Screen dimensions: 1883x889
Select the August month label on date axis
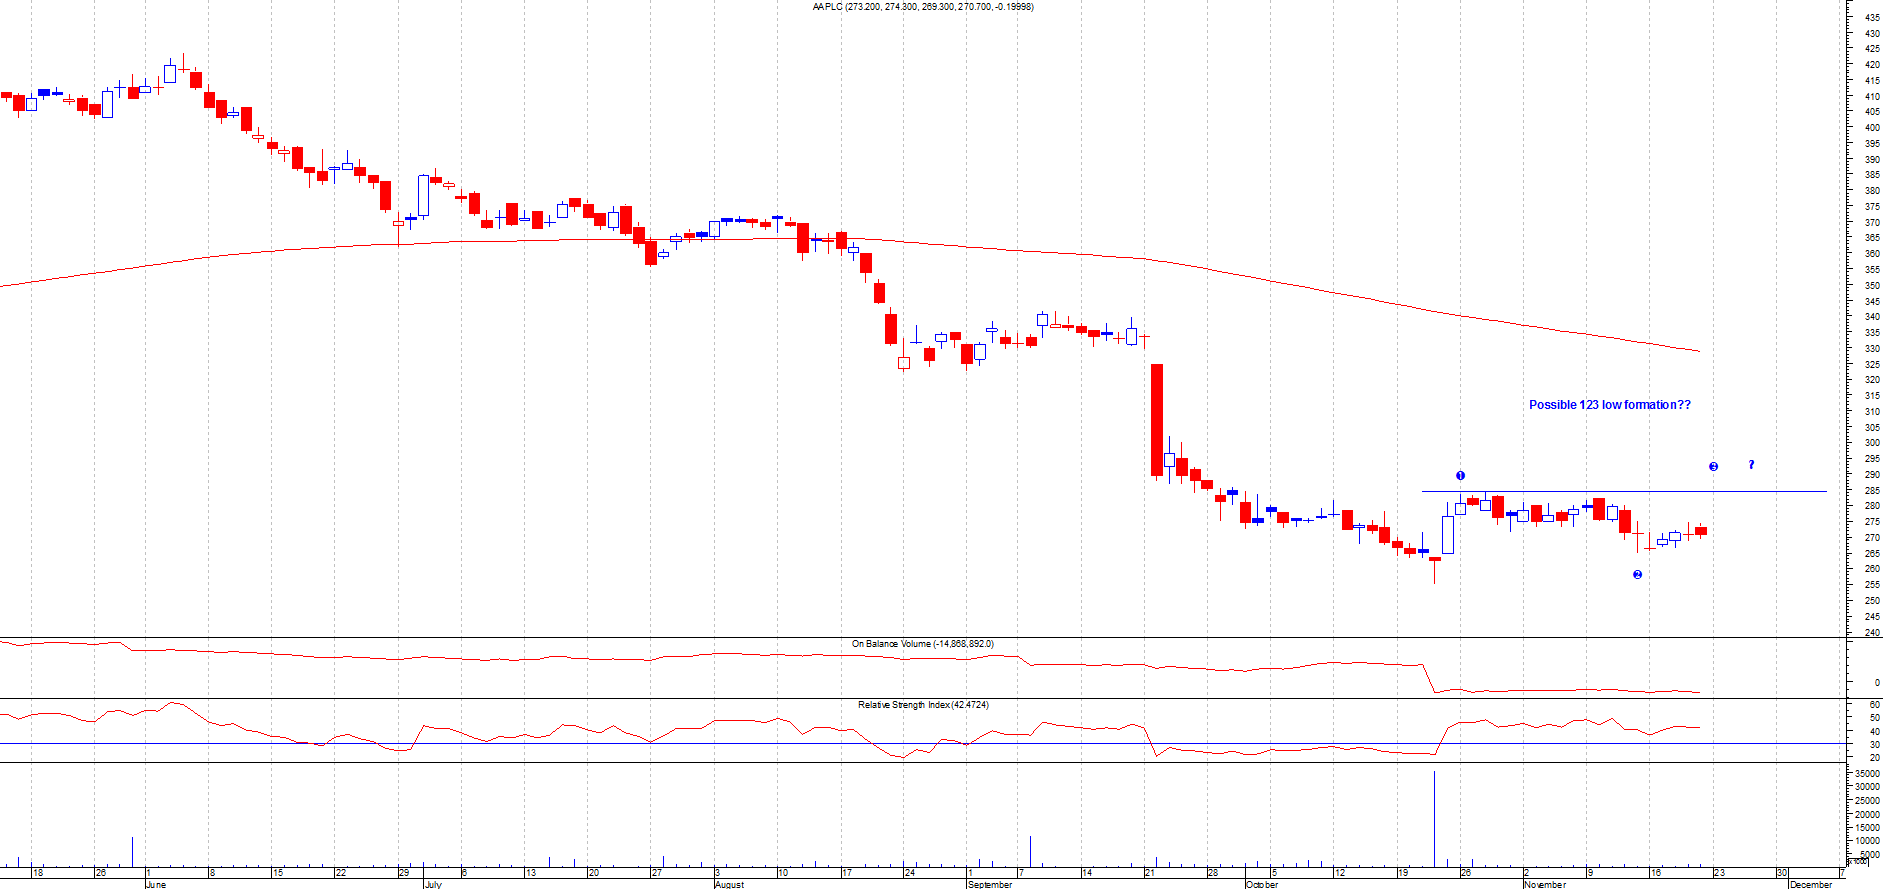point(729,884)
